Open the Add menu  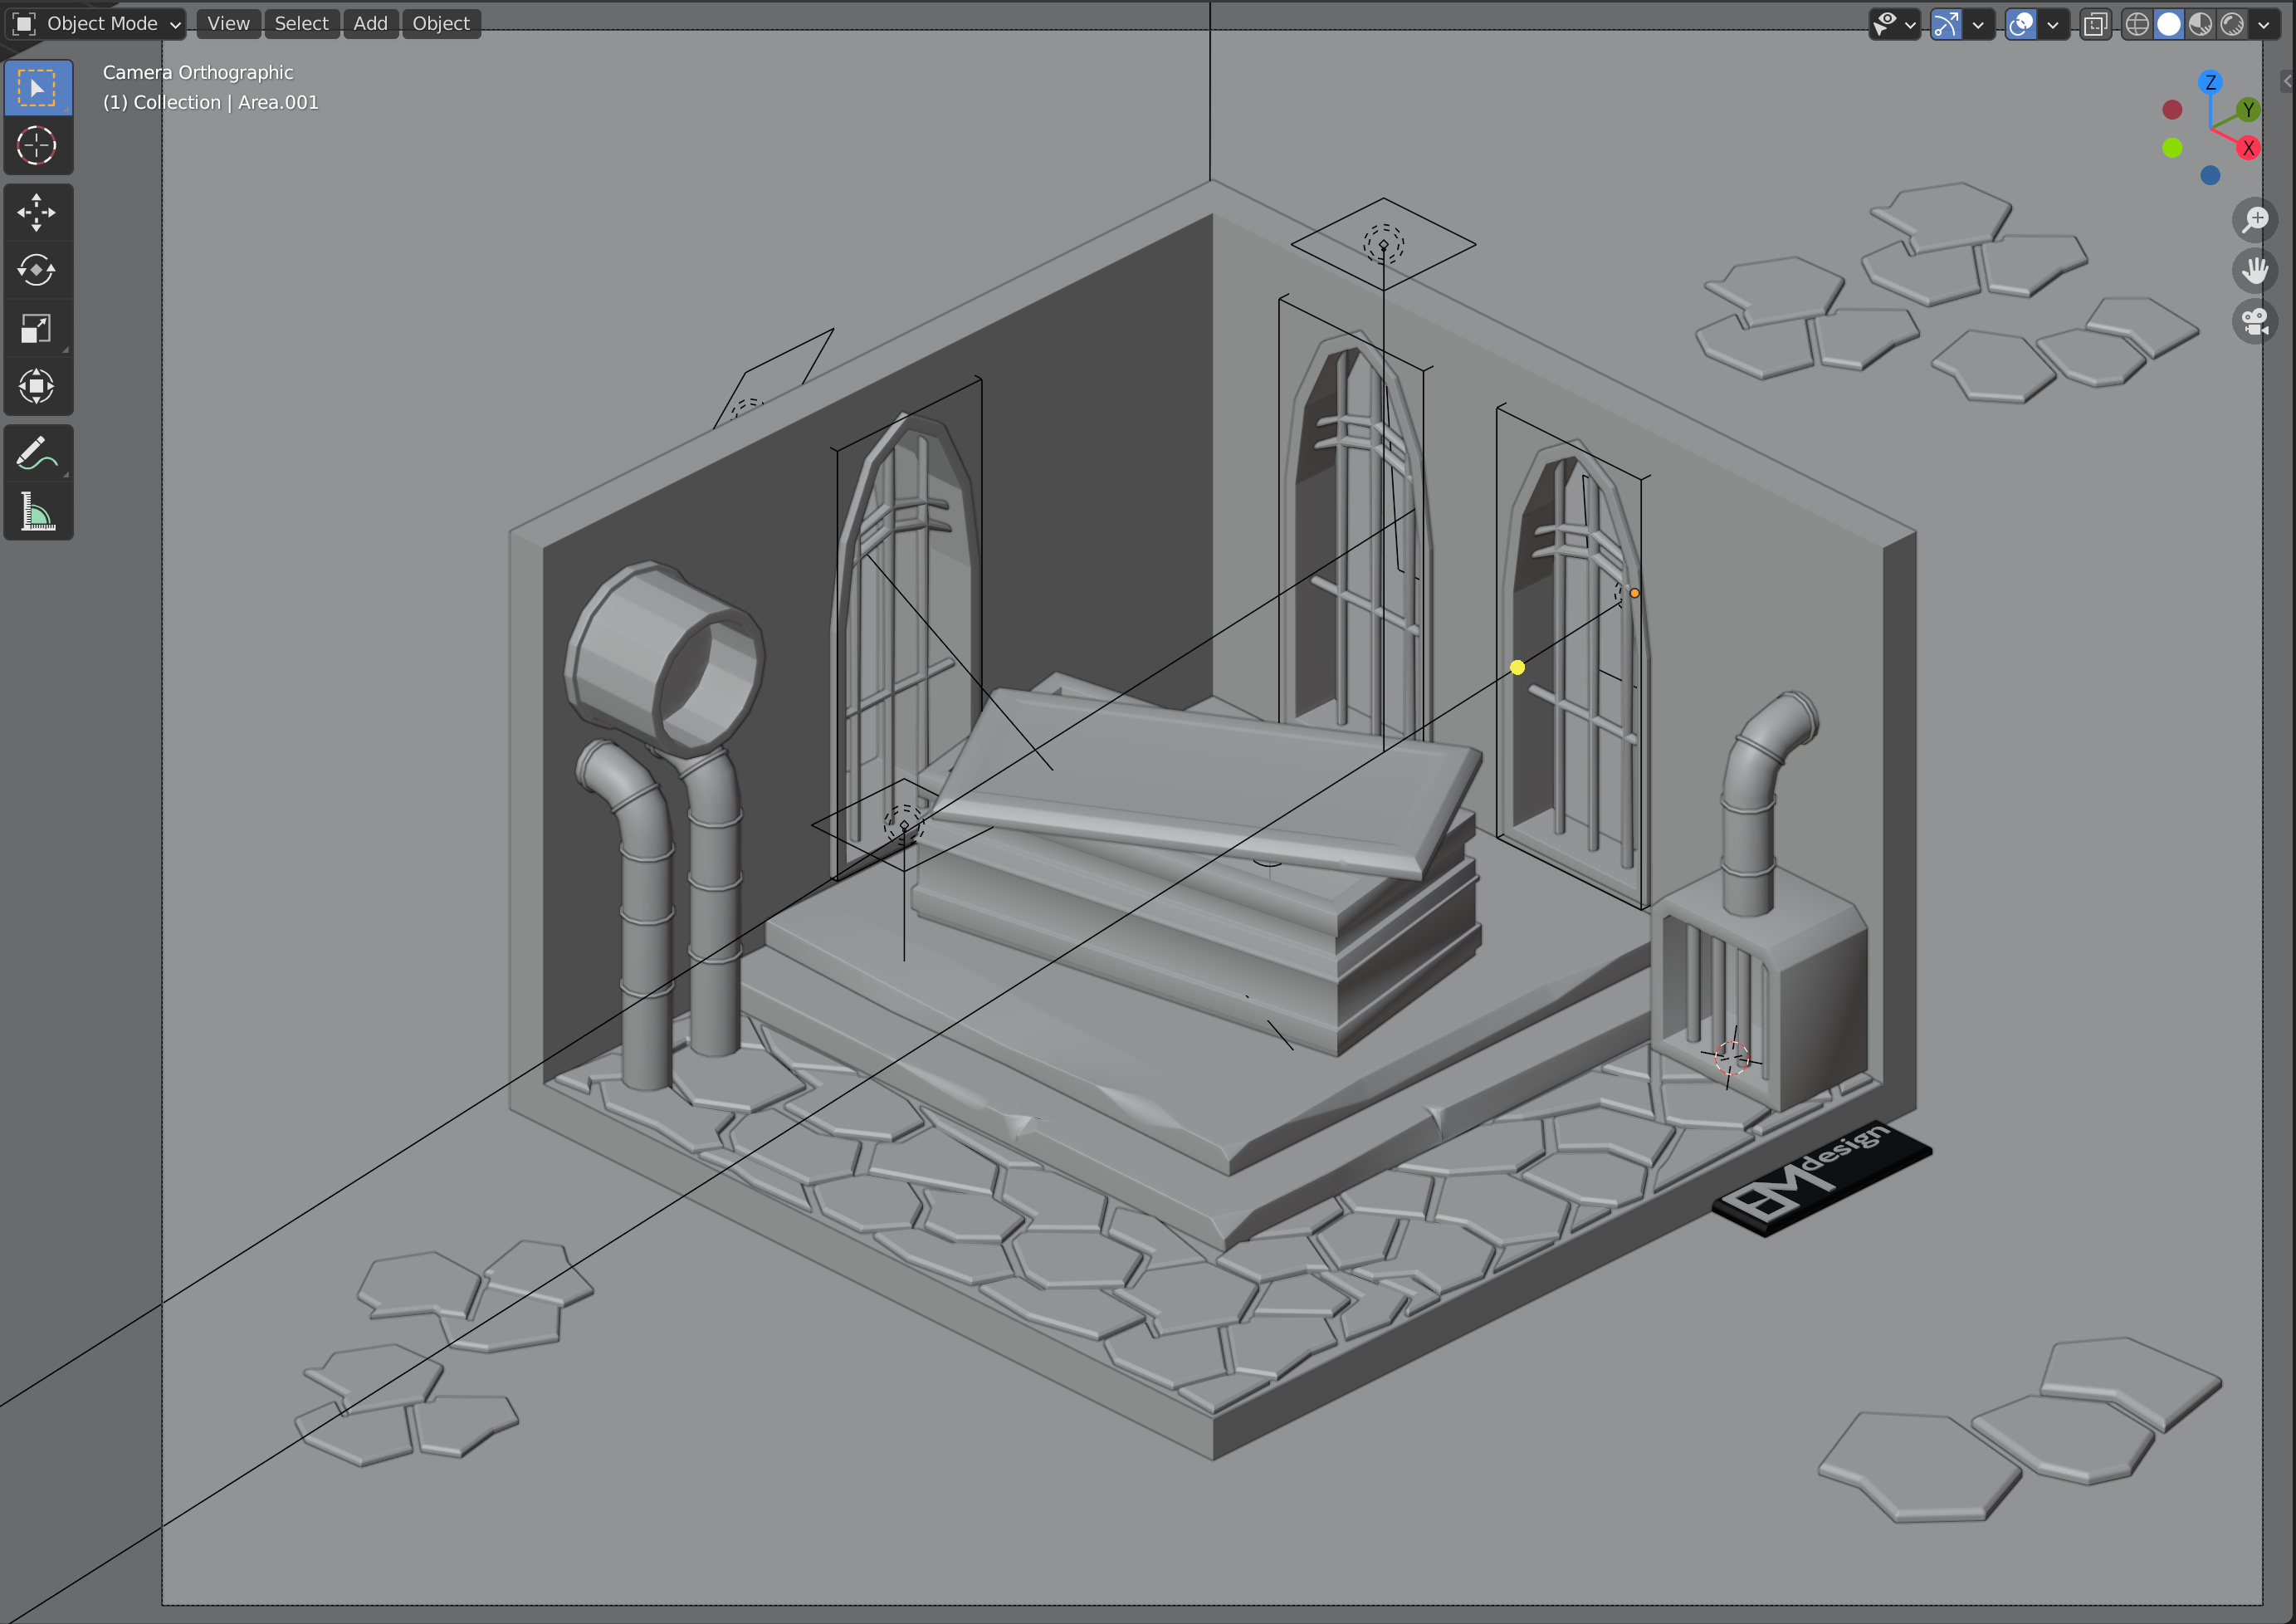click(370, 23)
